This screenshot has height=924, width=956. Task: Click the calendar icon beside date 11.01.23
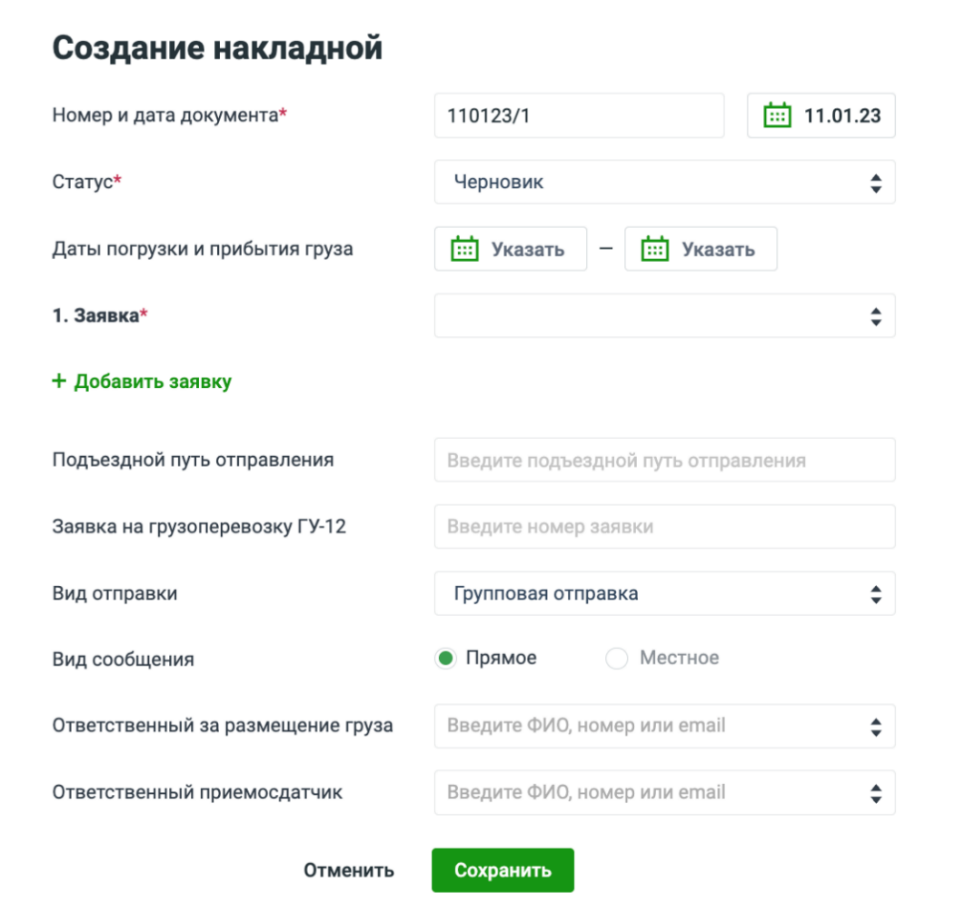pos(777,115)
